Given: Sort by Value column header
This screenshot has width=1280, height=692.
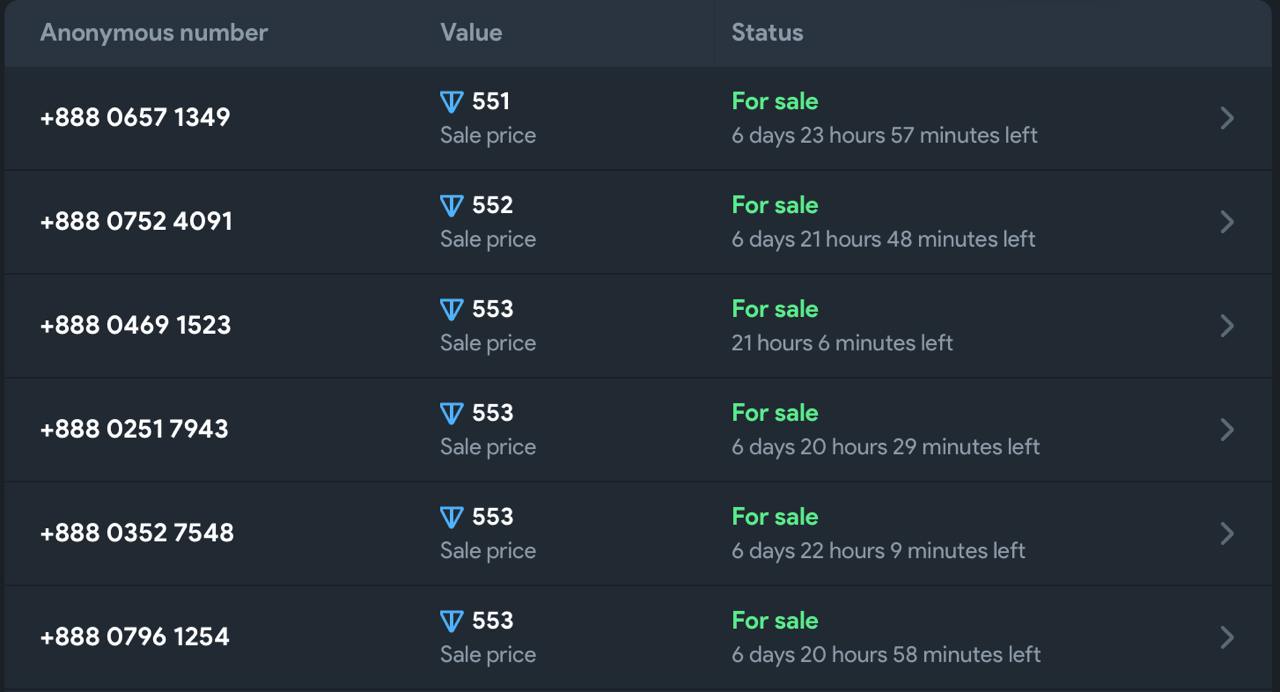Looking at the screenshot, I should tap(471, 33).
